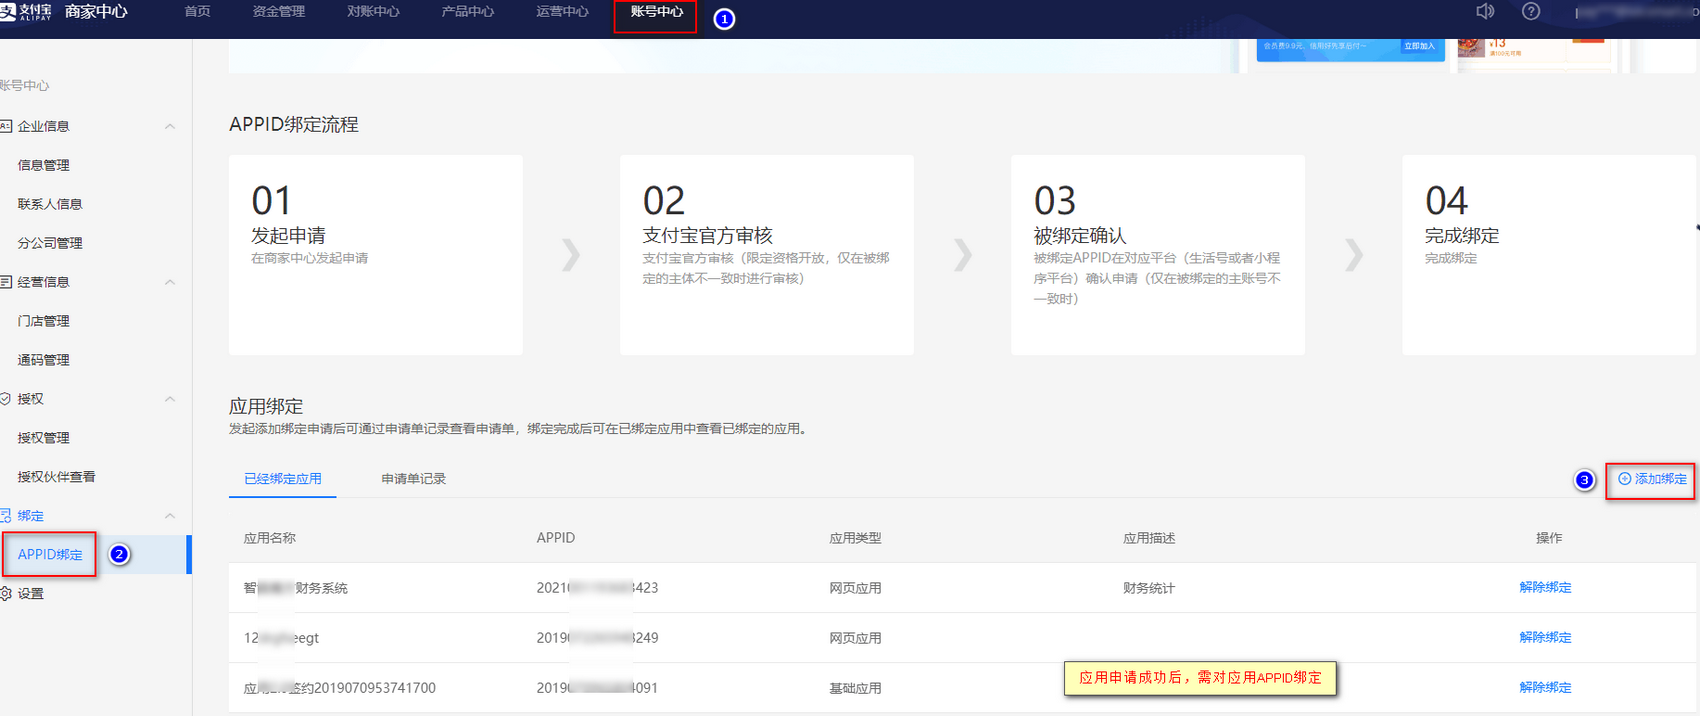Click the 授权 shield icon
The width and height of the screenshot is (1700, 716).
pyautogui.click(x=6, y=399)
